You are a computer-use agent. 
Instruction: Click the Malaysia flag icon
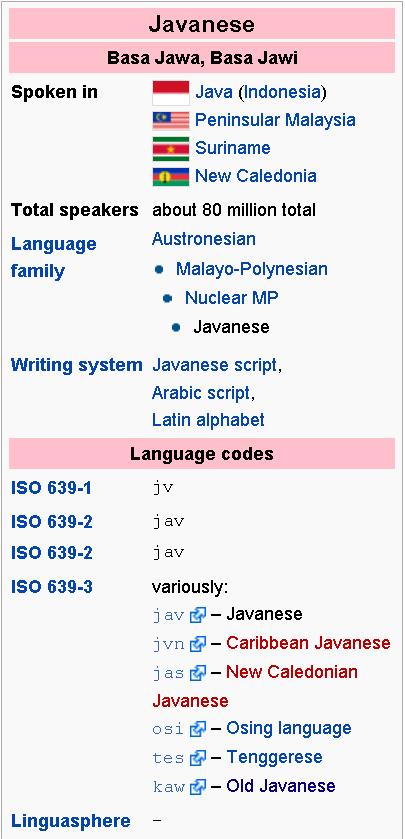[x=171, y=120]
